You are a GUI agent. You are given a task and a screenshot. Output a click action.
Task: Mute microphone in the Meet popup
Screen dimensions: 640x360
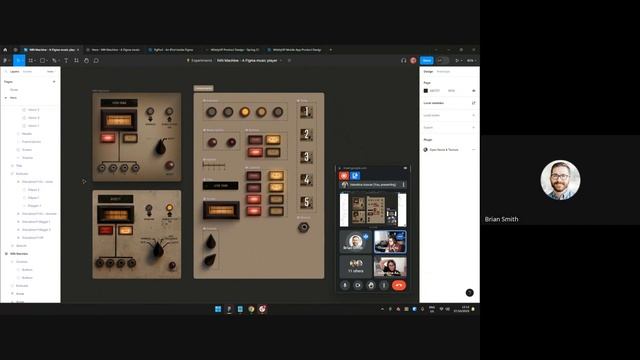coord(345,285)
